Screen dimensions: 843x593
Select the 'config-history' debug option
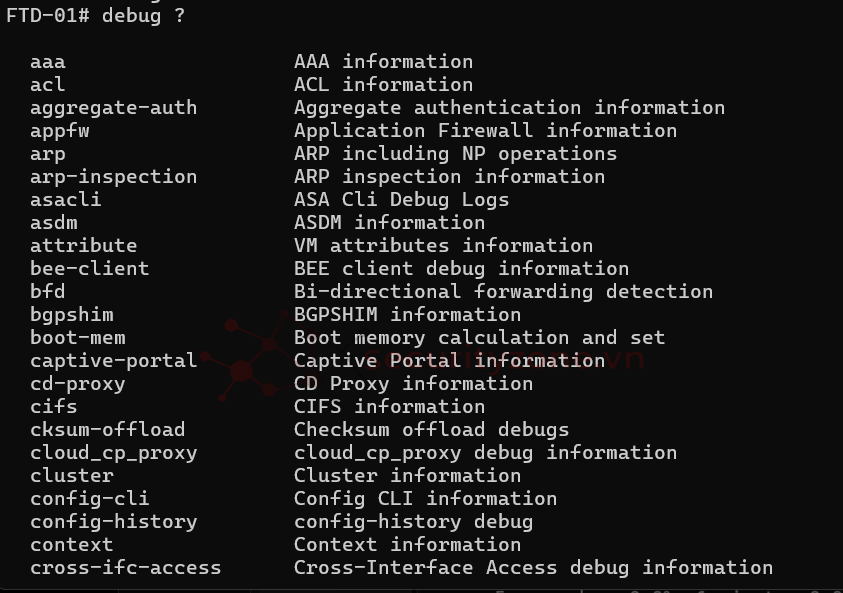tap(113, 522)
